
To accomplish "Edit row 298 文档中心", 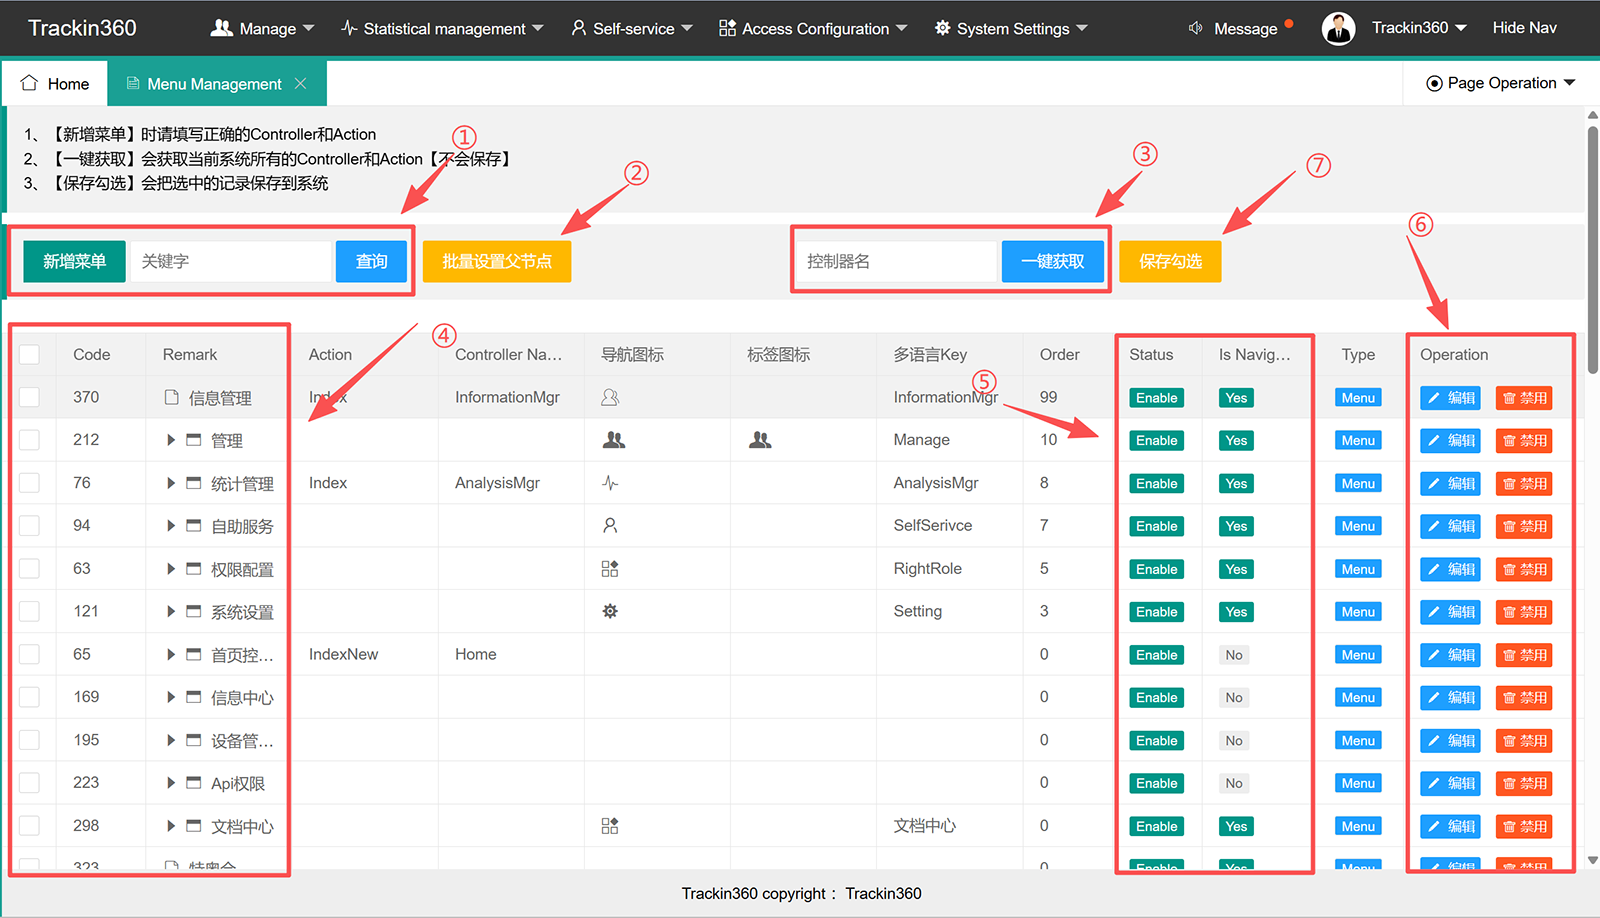I will click(x=1451, y=827).
